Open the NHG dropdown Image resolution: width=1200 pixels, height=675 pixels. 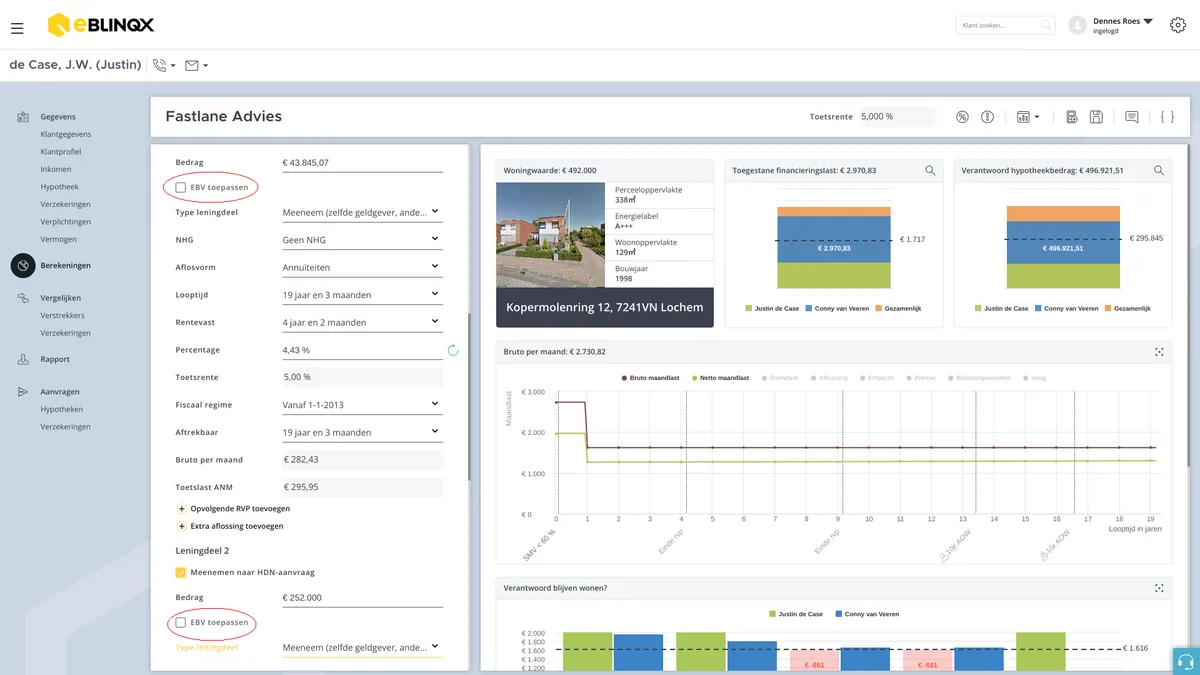pos(362,240)
